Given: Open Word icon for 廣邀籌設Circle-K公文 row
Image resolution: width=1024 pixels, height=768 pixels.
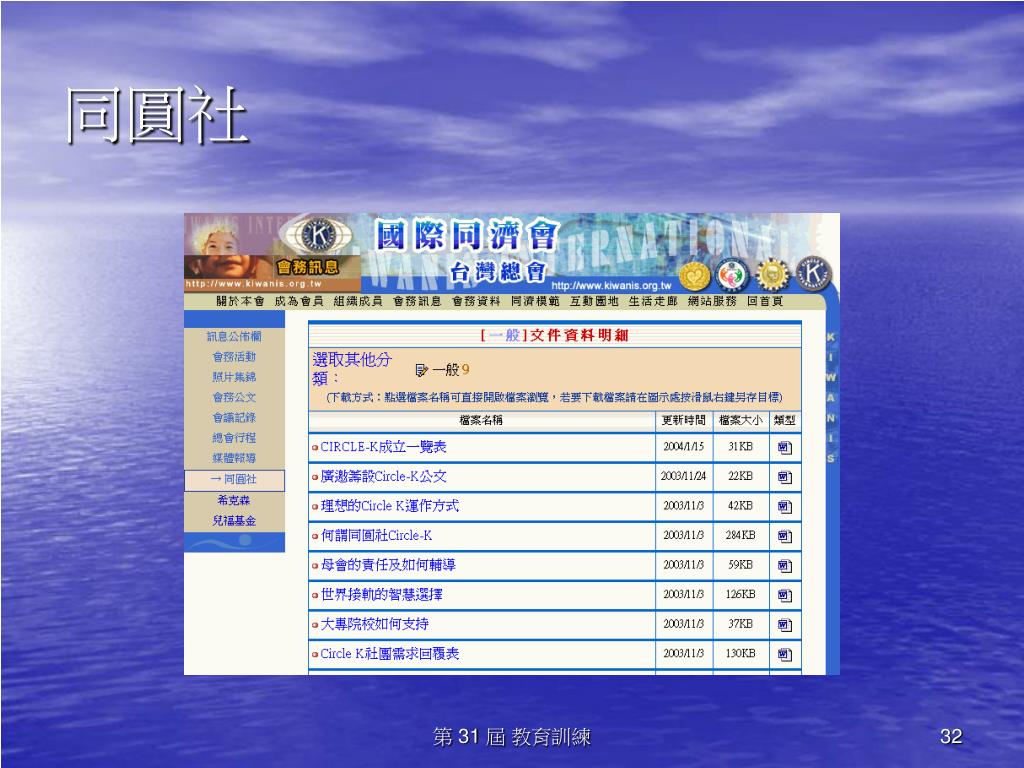Looking at the screenshot, I should [784, 477].
